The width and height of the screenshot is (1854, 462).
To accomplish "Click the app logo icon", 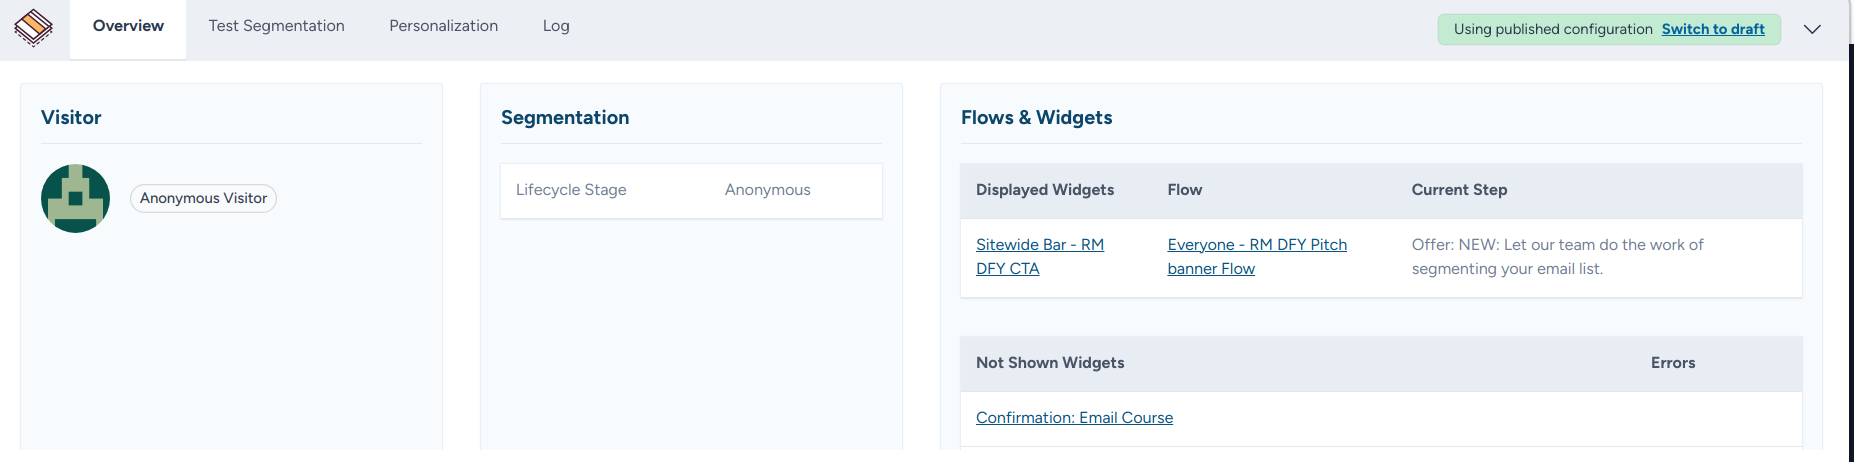I will click(x=33, y=27).
